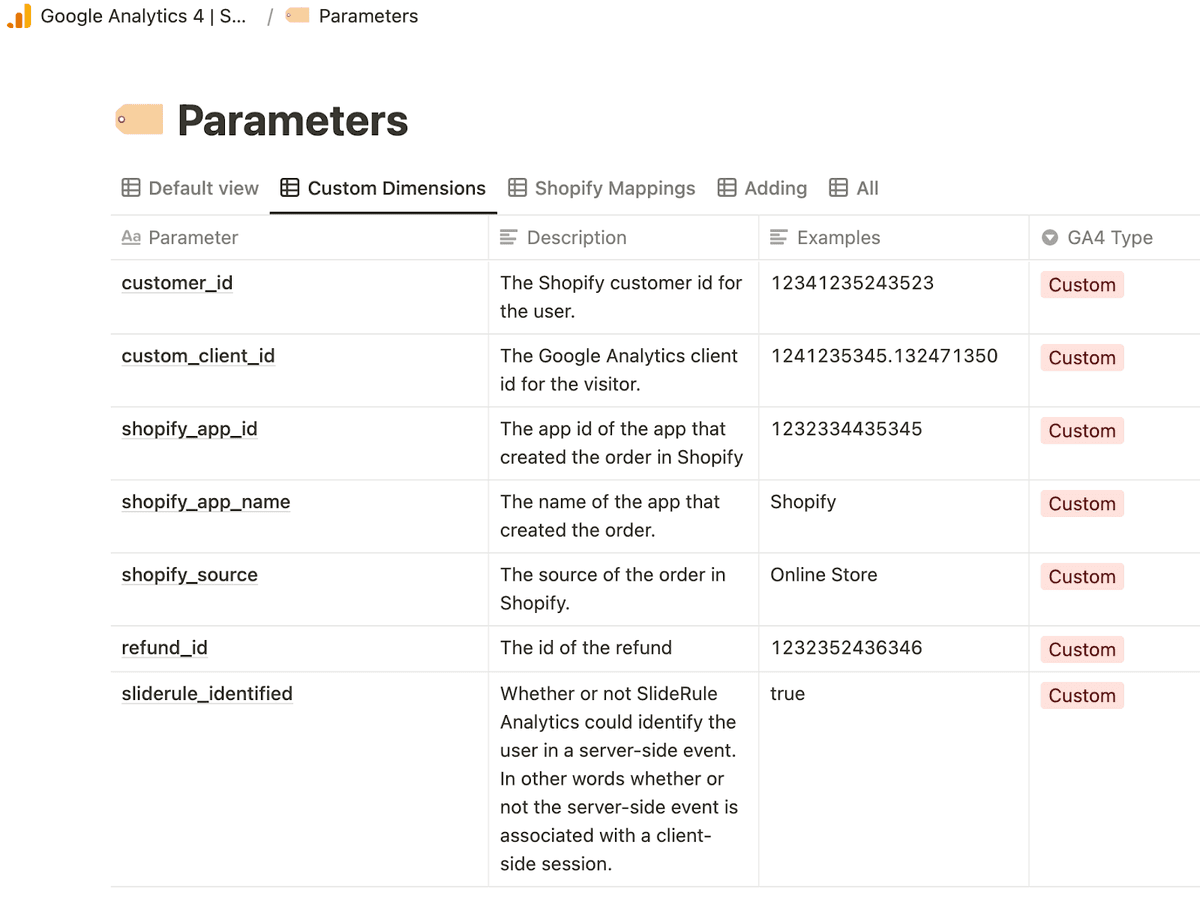Click the example value 12341235243523

coord(852,283)
